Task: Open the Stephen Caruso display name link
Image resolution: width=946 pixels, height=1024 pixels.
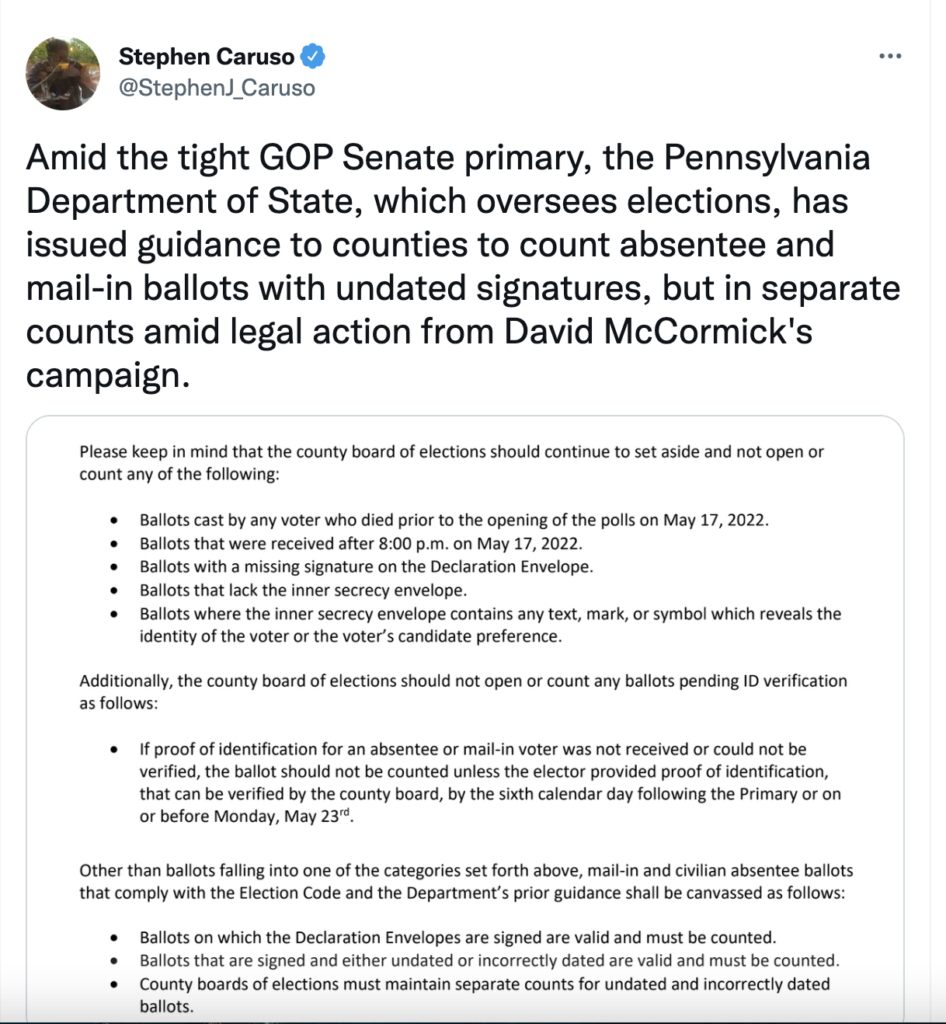Action: [207, 56]
